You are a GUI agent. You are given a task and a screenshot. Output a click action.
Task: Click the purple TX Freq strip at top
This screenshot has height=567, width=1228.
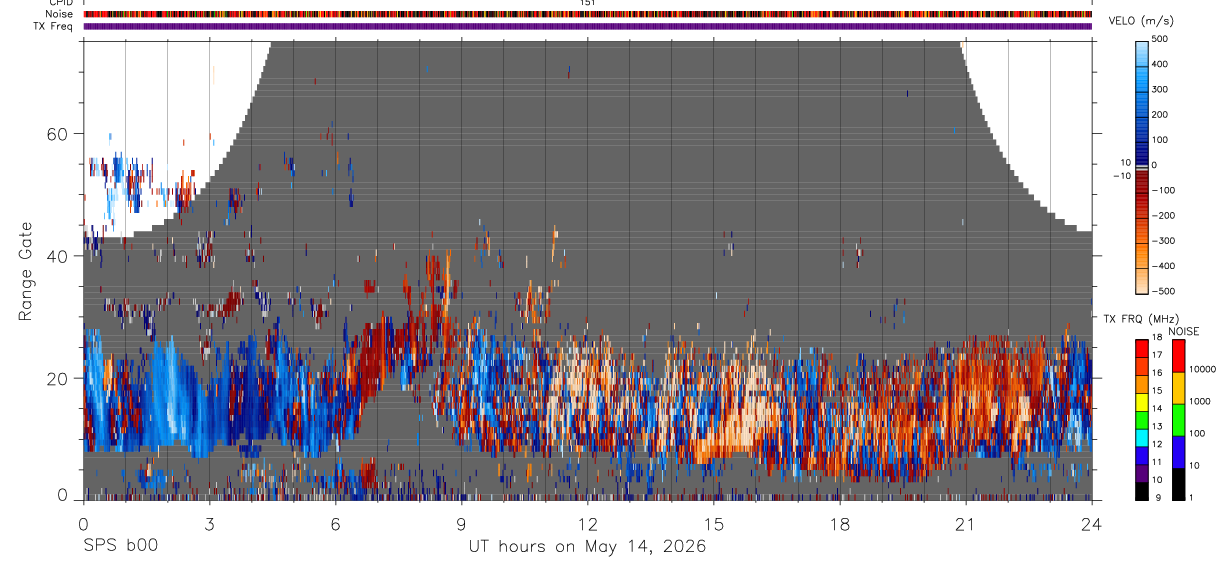click(588, 26)
